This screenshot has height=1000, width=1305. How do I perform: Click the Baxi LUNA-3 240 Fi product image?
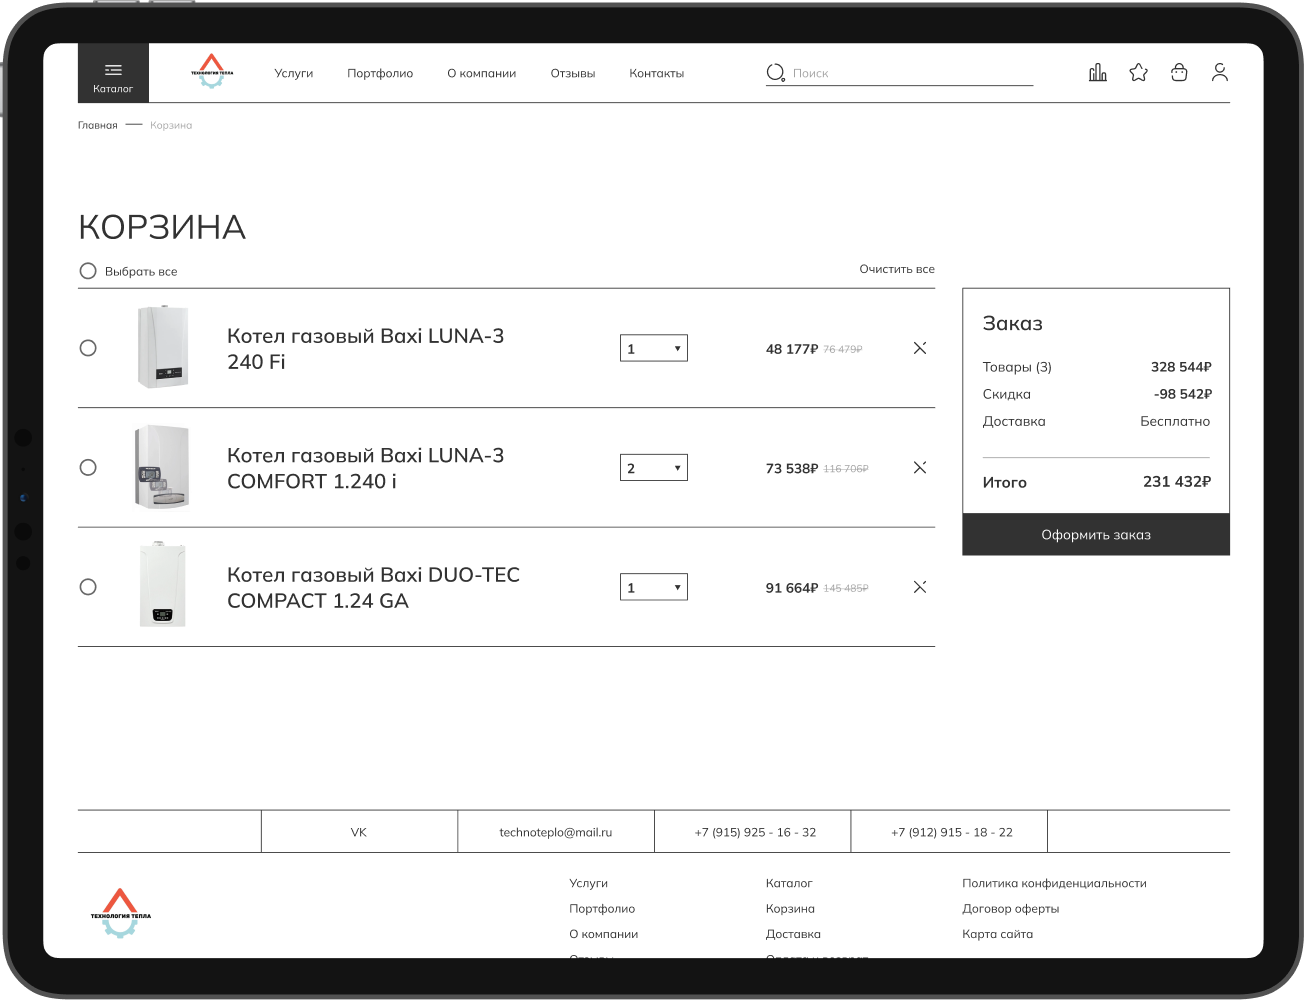click(162, 347)
